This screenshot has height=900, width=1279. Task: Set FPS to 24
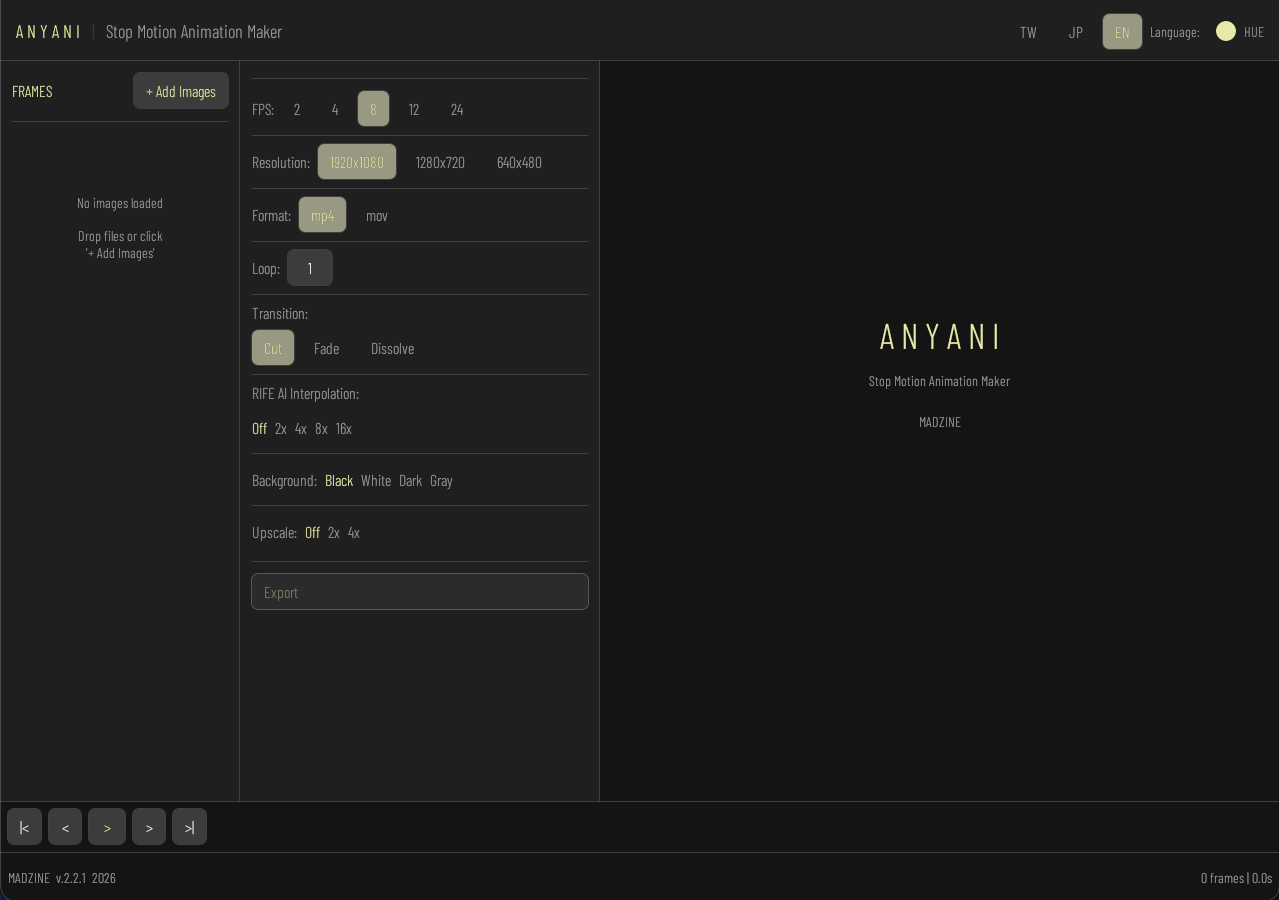[x=456, y=109]
